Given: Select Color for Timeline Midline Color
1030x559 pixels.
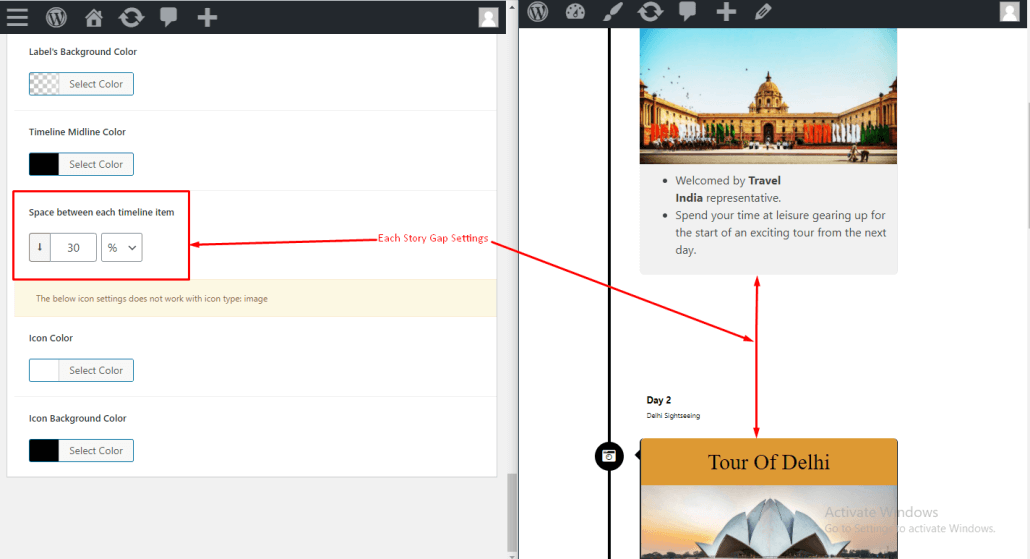Looking at the screenshot, I should (95, 164).
